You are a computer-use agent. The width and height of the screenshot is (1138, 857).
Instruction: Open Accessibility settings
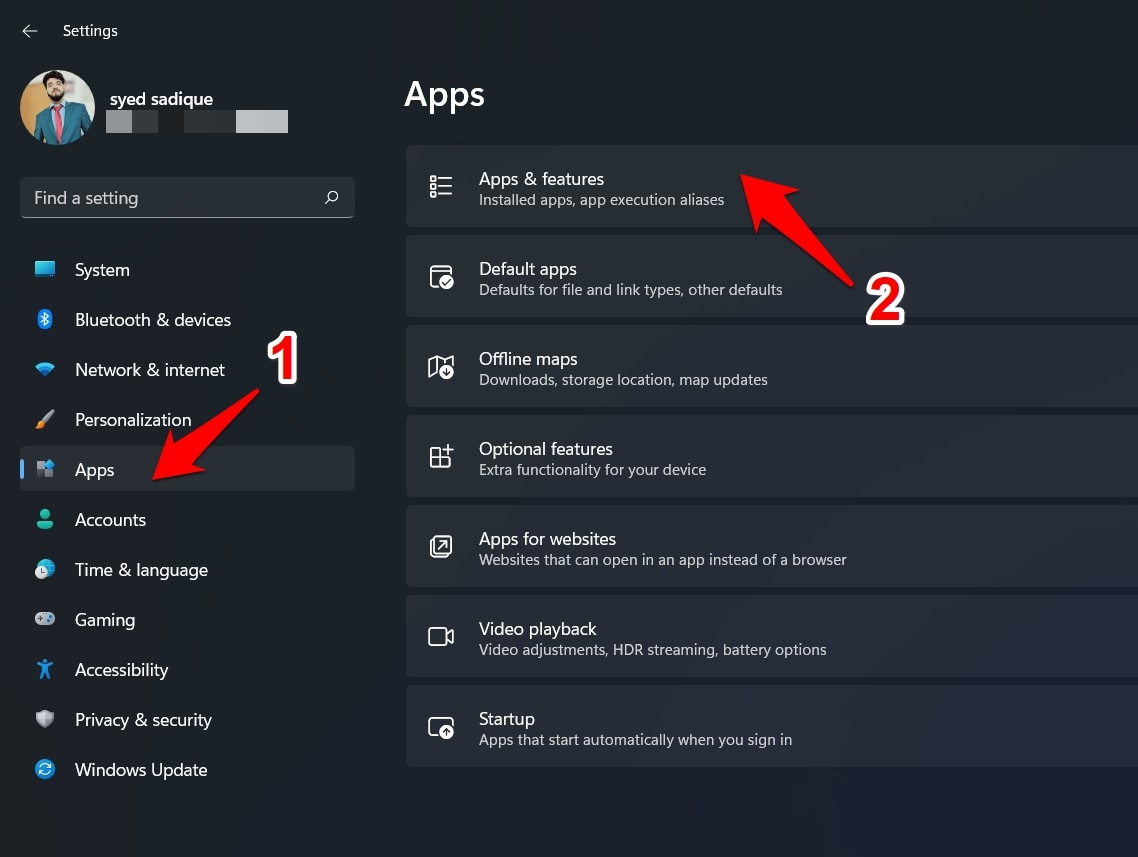pos(187,670)
